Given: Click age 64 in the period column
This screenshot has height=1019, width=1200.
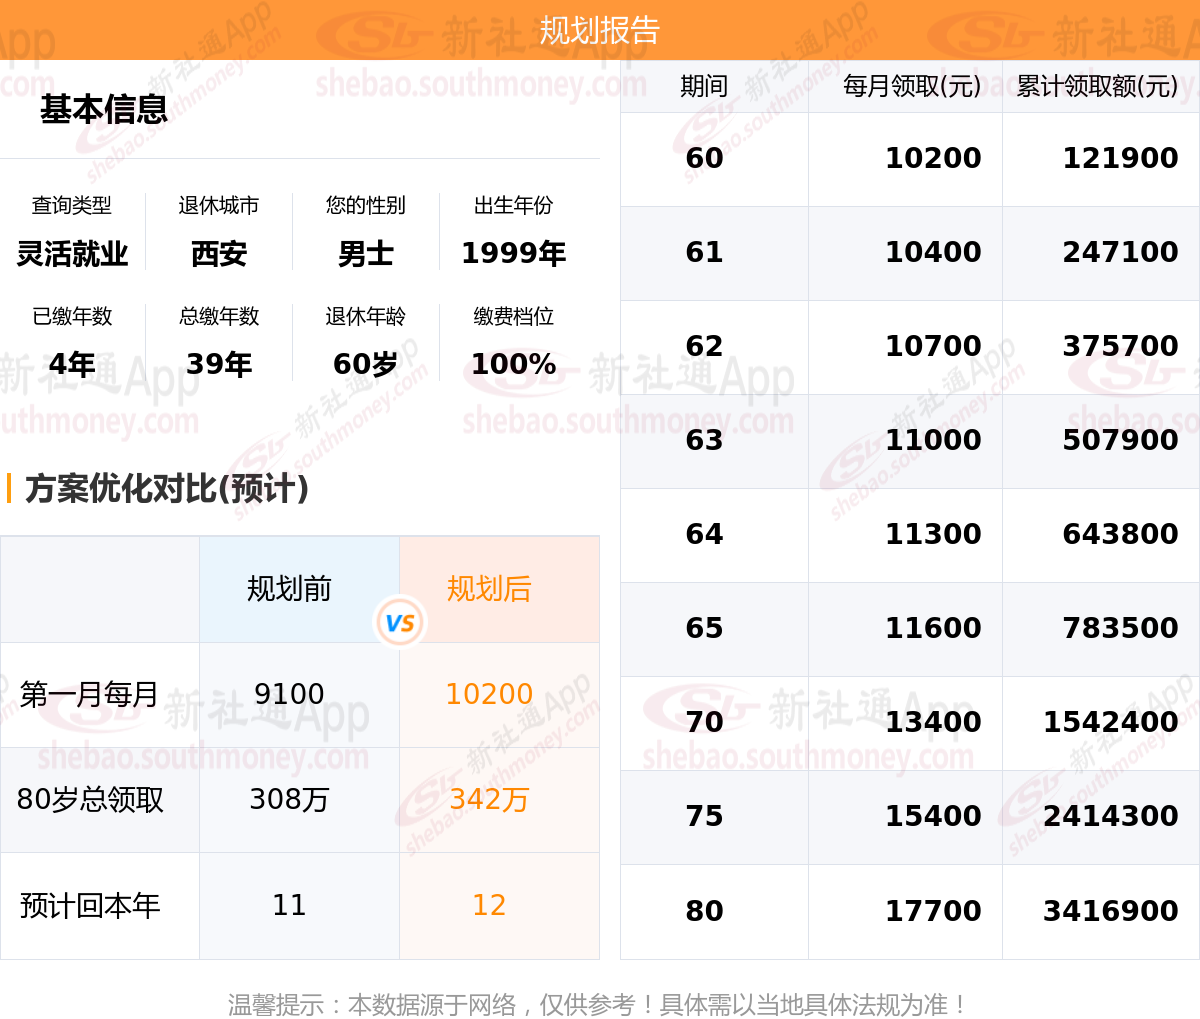Looking at the screenshot, I should pos(704,534).
